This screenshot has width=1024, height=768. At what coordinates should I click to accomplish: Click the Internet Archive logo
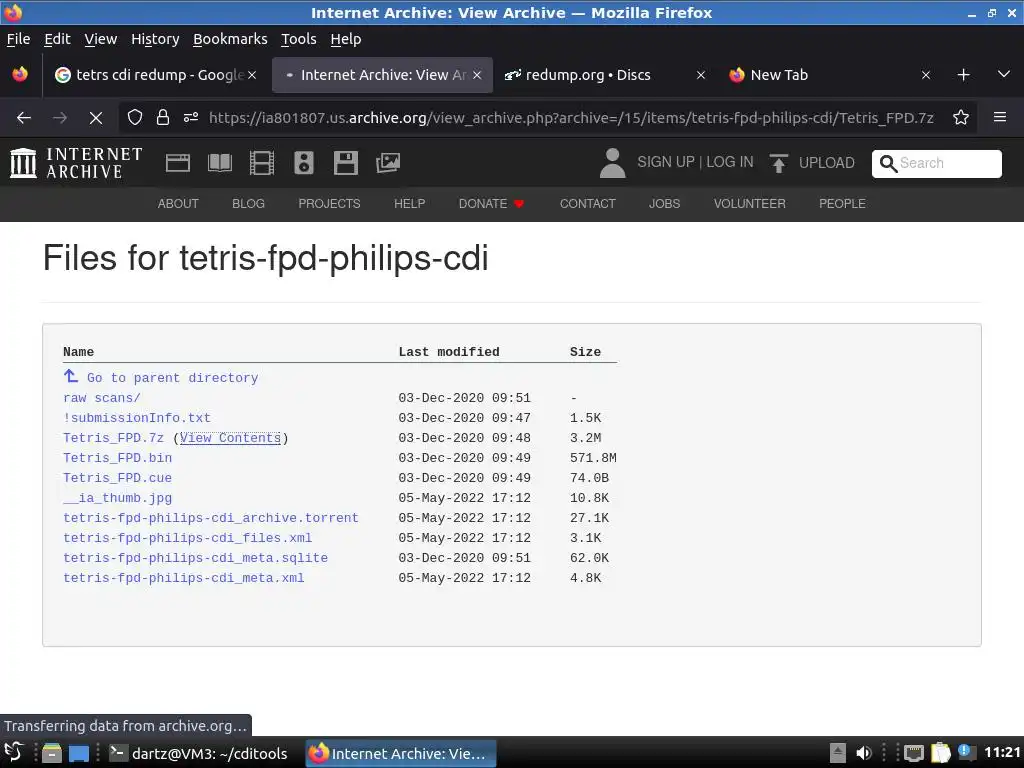coord(76,163)
